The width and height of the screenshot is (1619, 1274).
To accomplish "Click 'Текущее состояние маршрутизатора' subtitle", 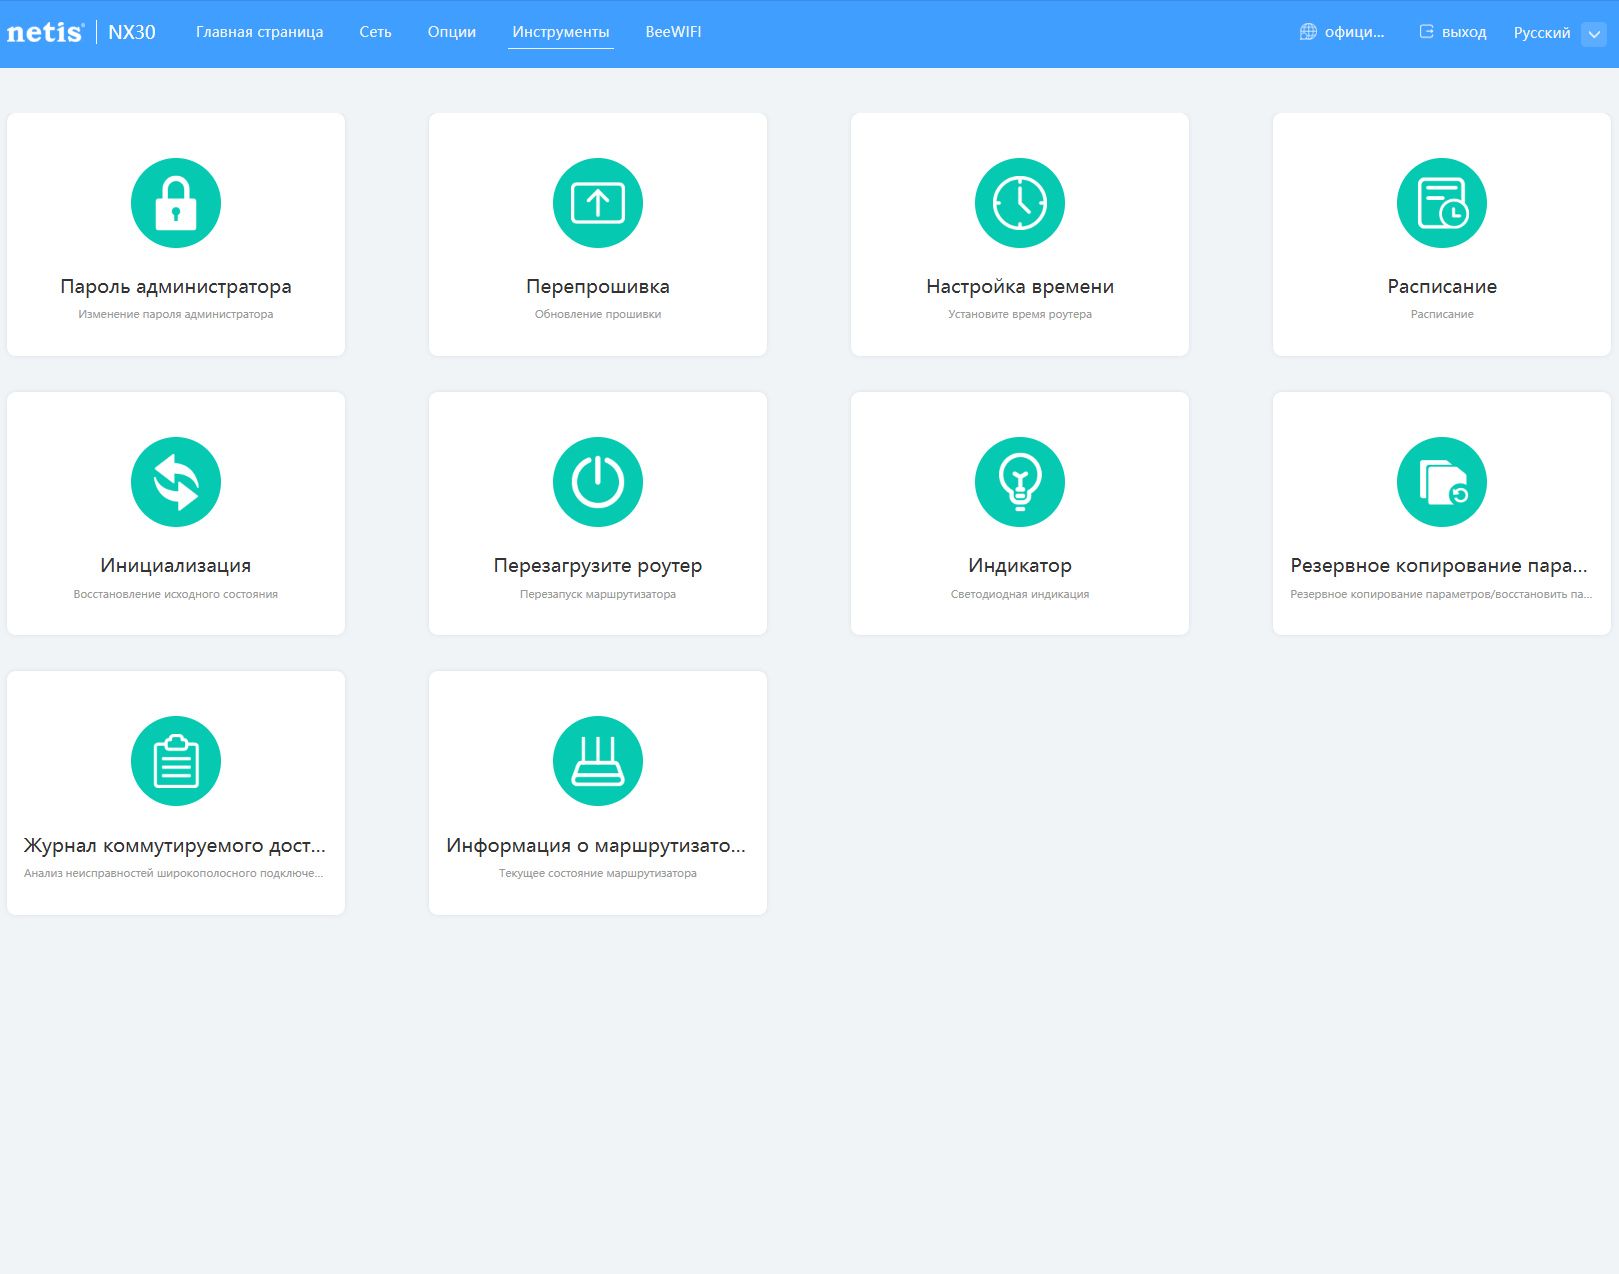I will click(x=598, y=873).
